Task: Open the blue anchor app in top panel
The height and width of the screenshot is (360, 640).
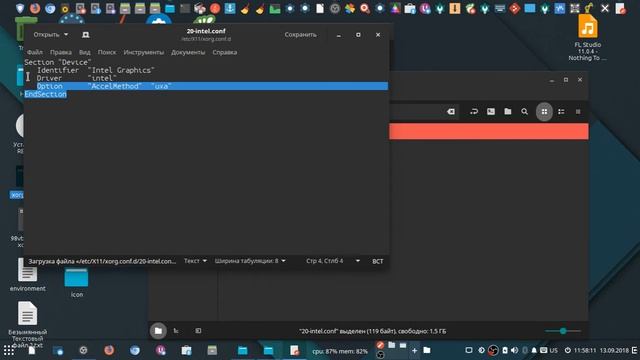Action: tap(230, 8)
